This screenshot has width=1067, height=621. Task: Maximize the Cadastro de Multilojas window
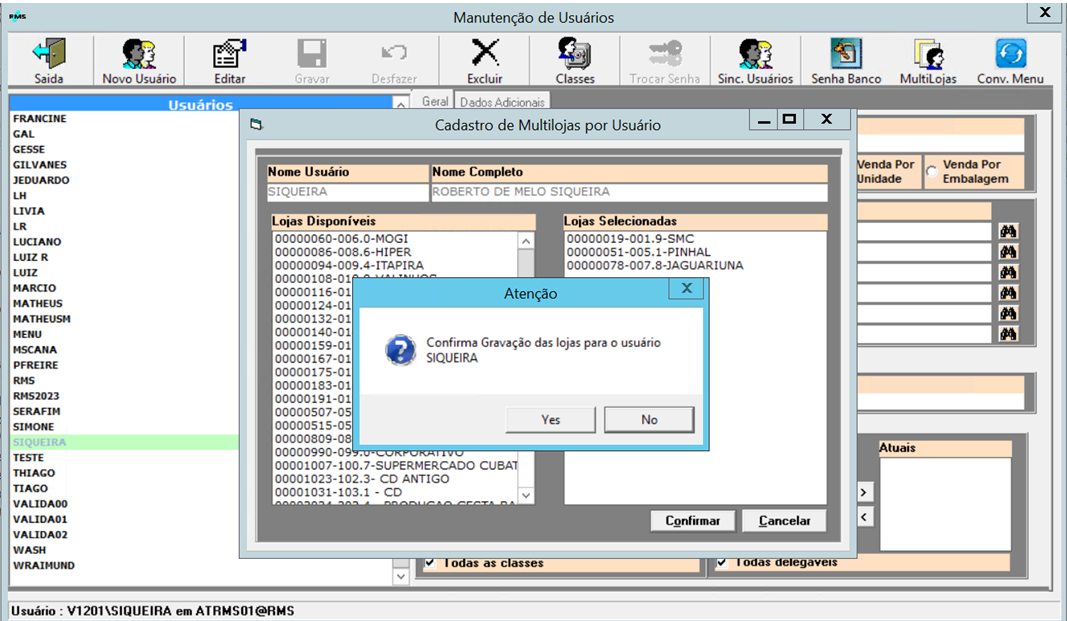click(789, 119)
